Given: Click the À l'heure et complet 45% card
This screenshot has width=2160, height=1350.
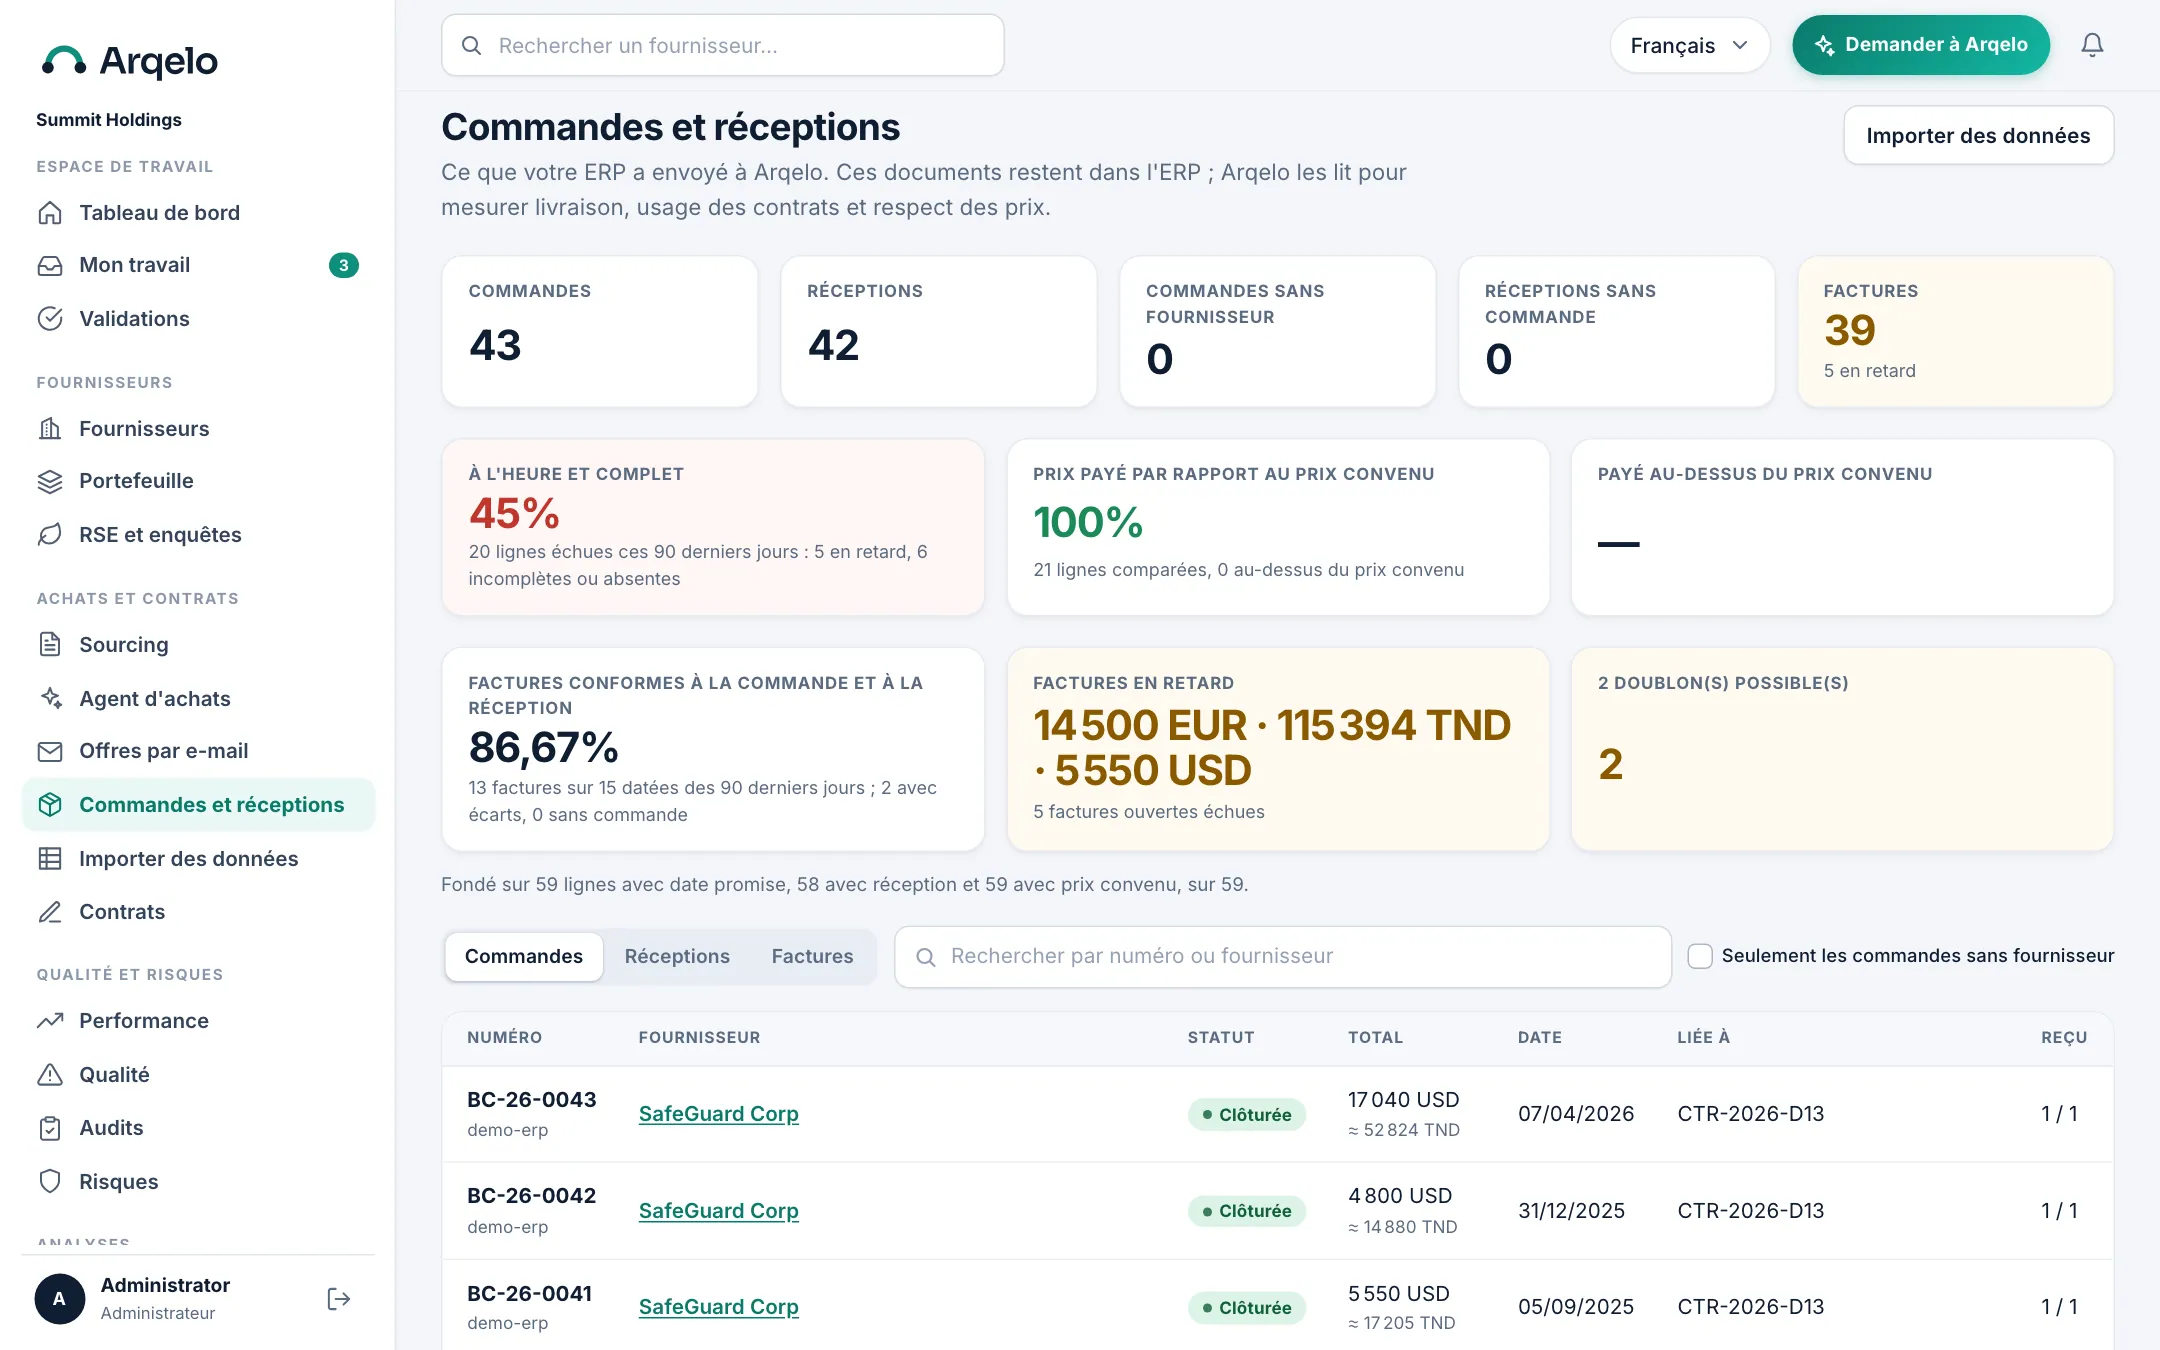Looking at the screenshot, I should 713,527.
